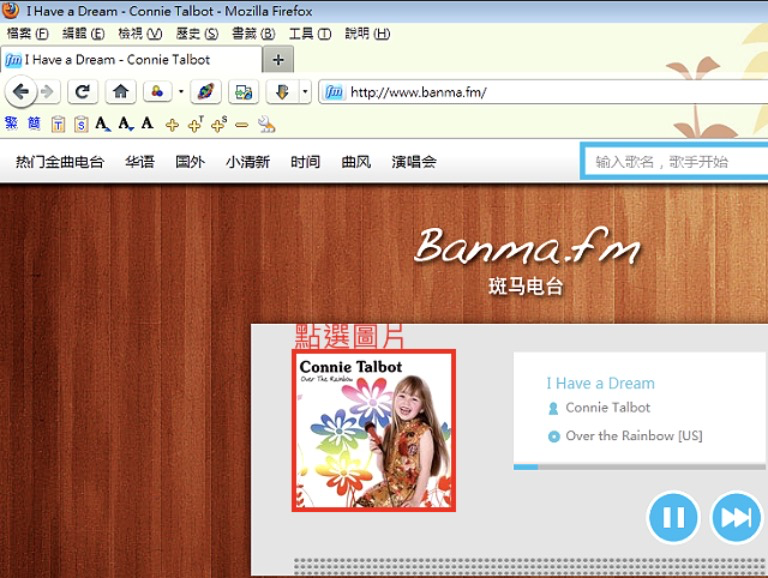Screen dimensions: 768x578
Task: Open the 說明 (H) menu
Action: [x=367, y=33]
